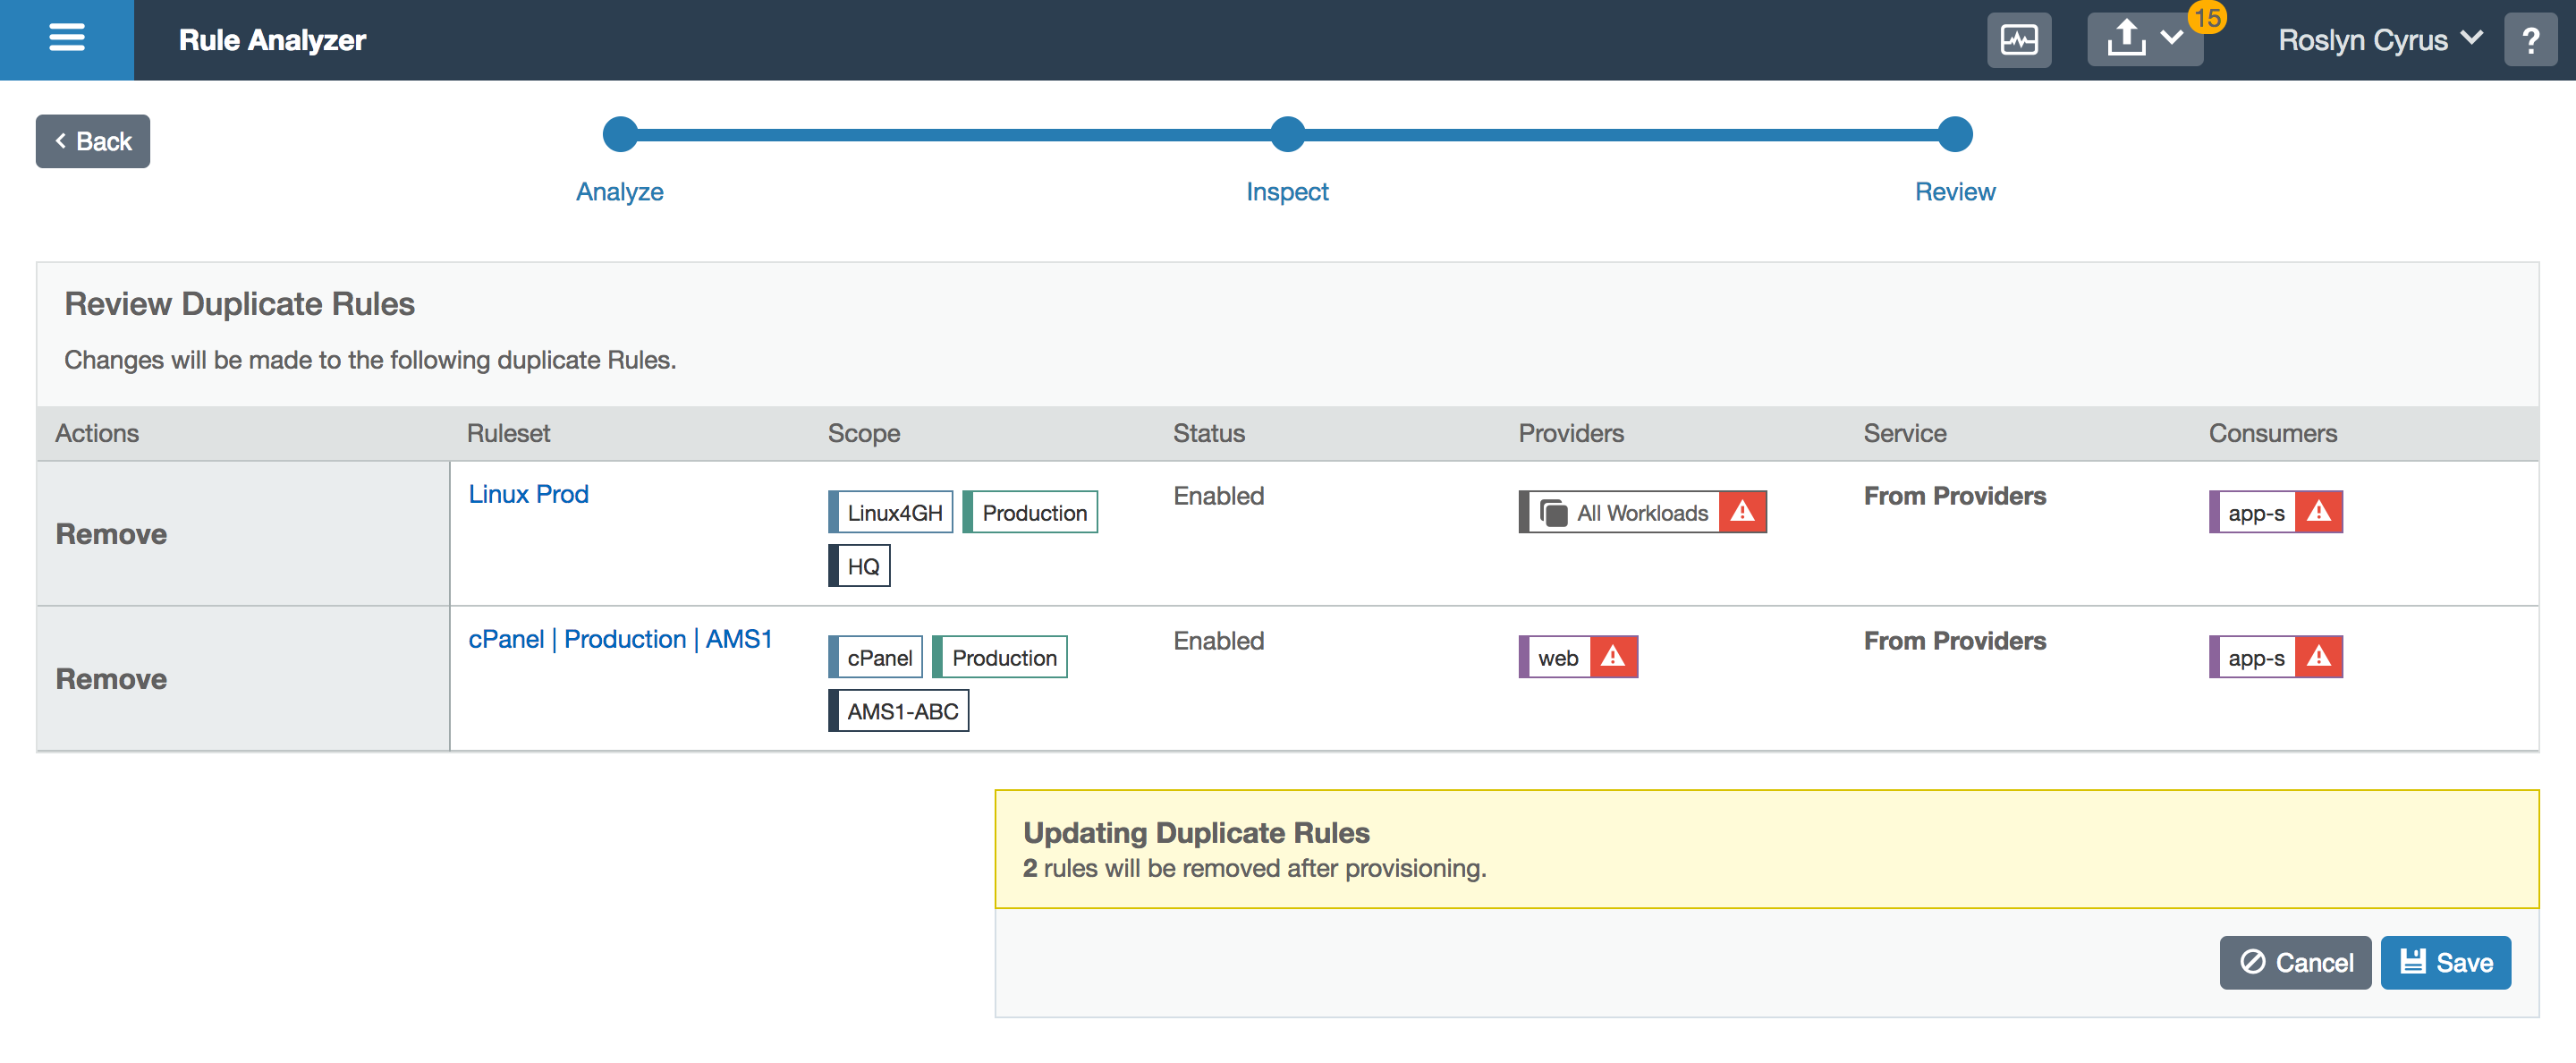Click the Production label in Linux Prod row
The image size is (2576, 1063).
point(1029,512)
